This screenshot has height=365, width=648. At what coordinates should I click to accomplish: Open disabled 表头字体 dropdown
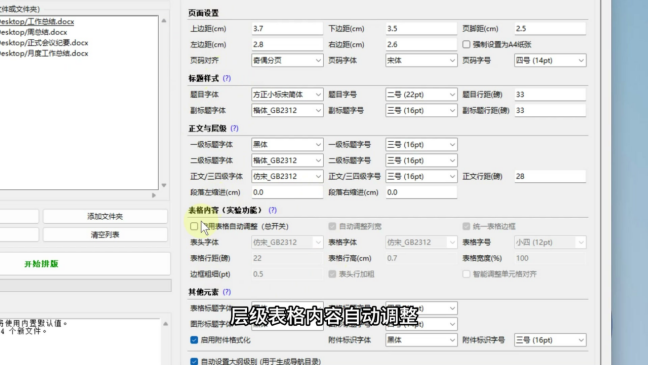(287, 242)
